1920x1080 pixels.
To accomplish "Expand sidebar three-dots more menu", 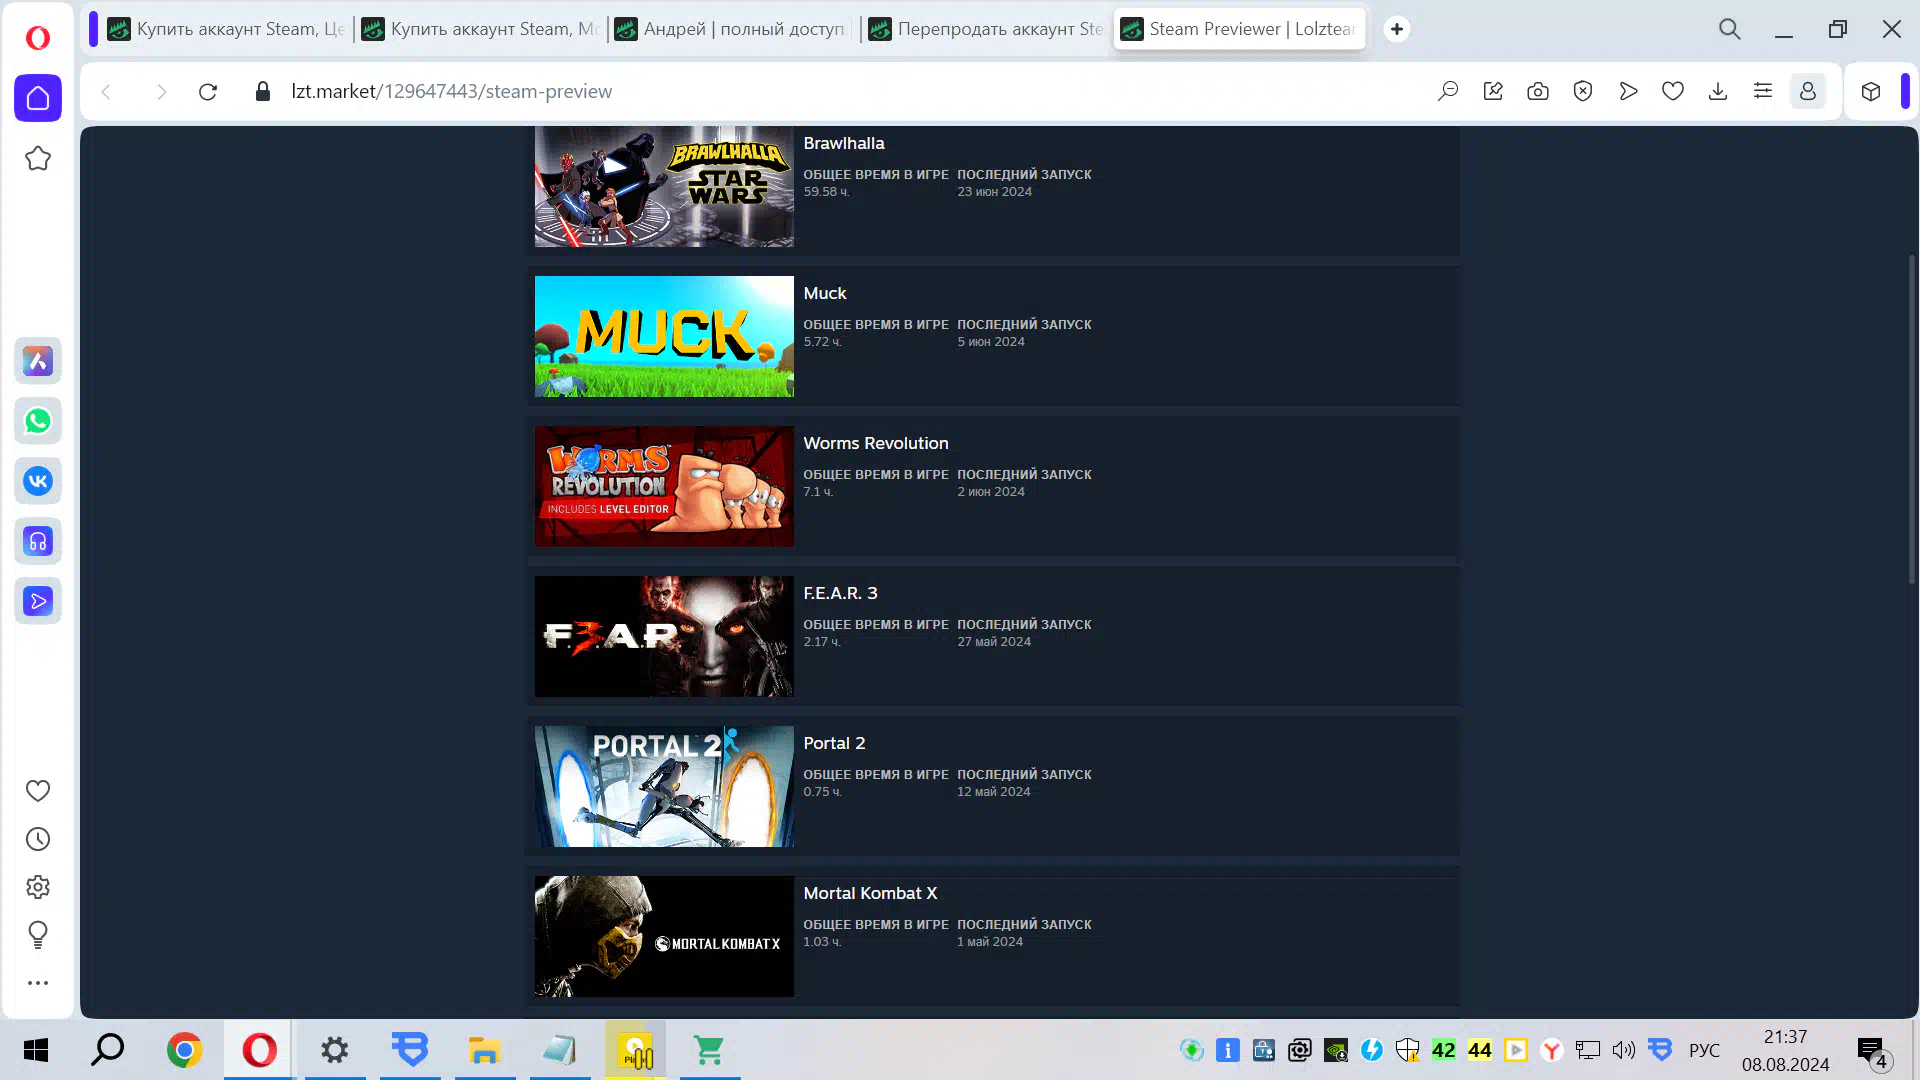I will coord(38,983).
